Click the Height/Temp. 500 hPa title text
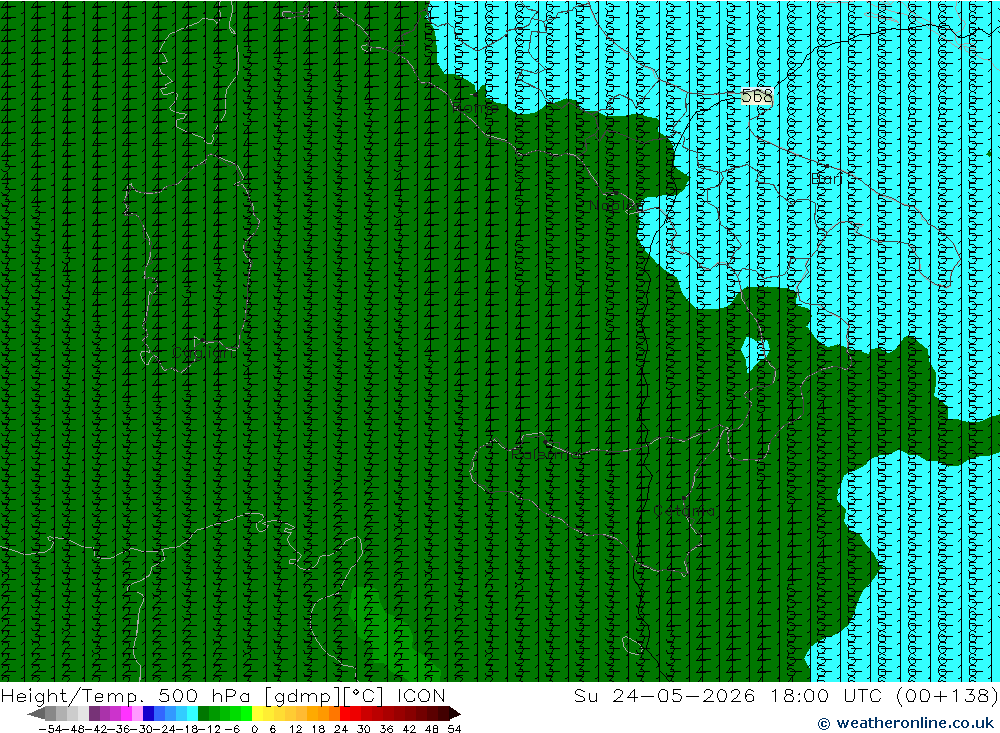 click(126, 695)
